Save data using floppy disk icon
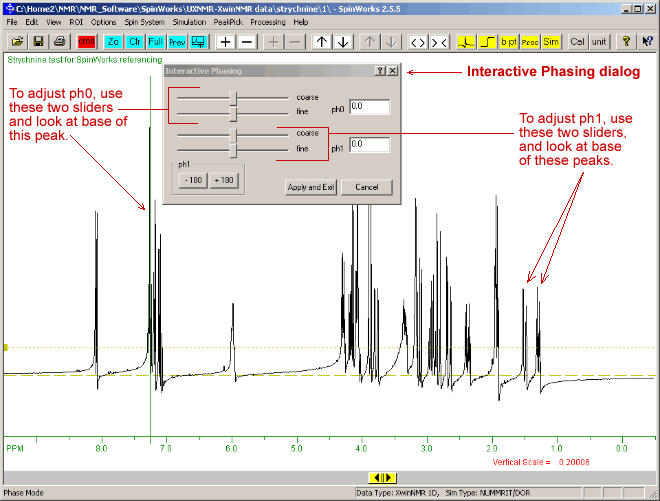This screenshot has width=660, height=501. click(x=38, y=42)
